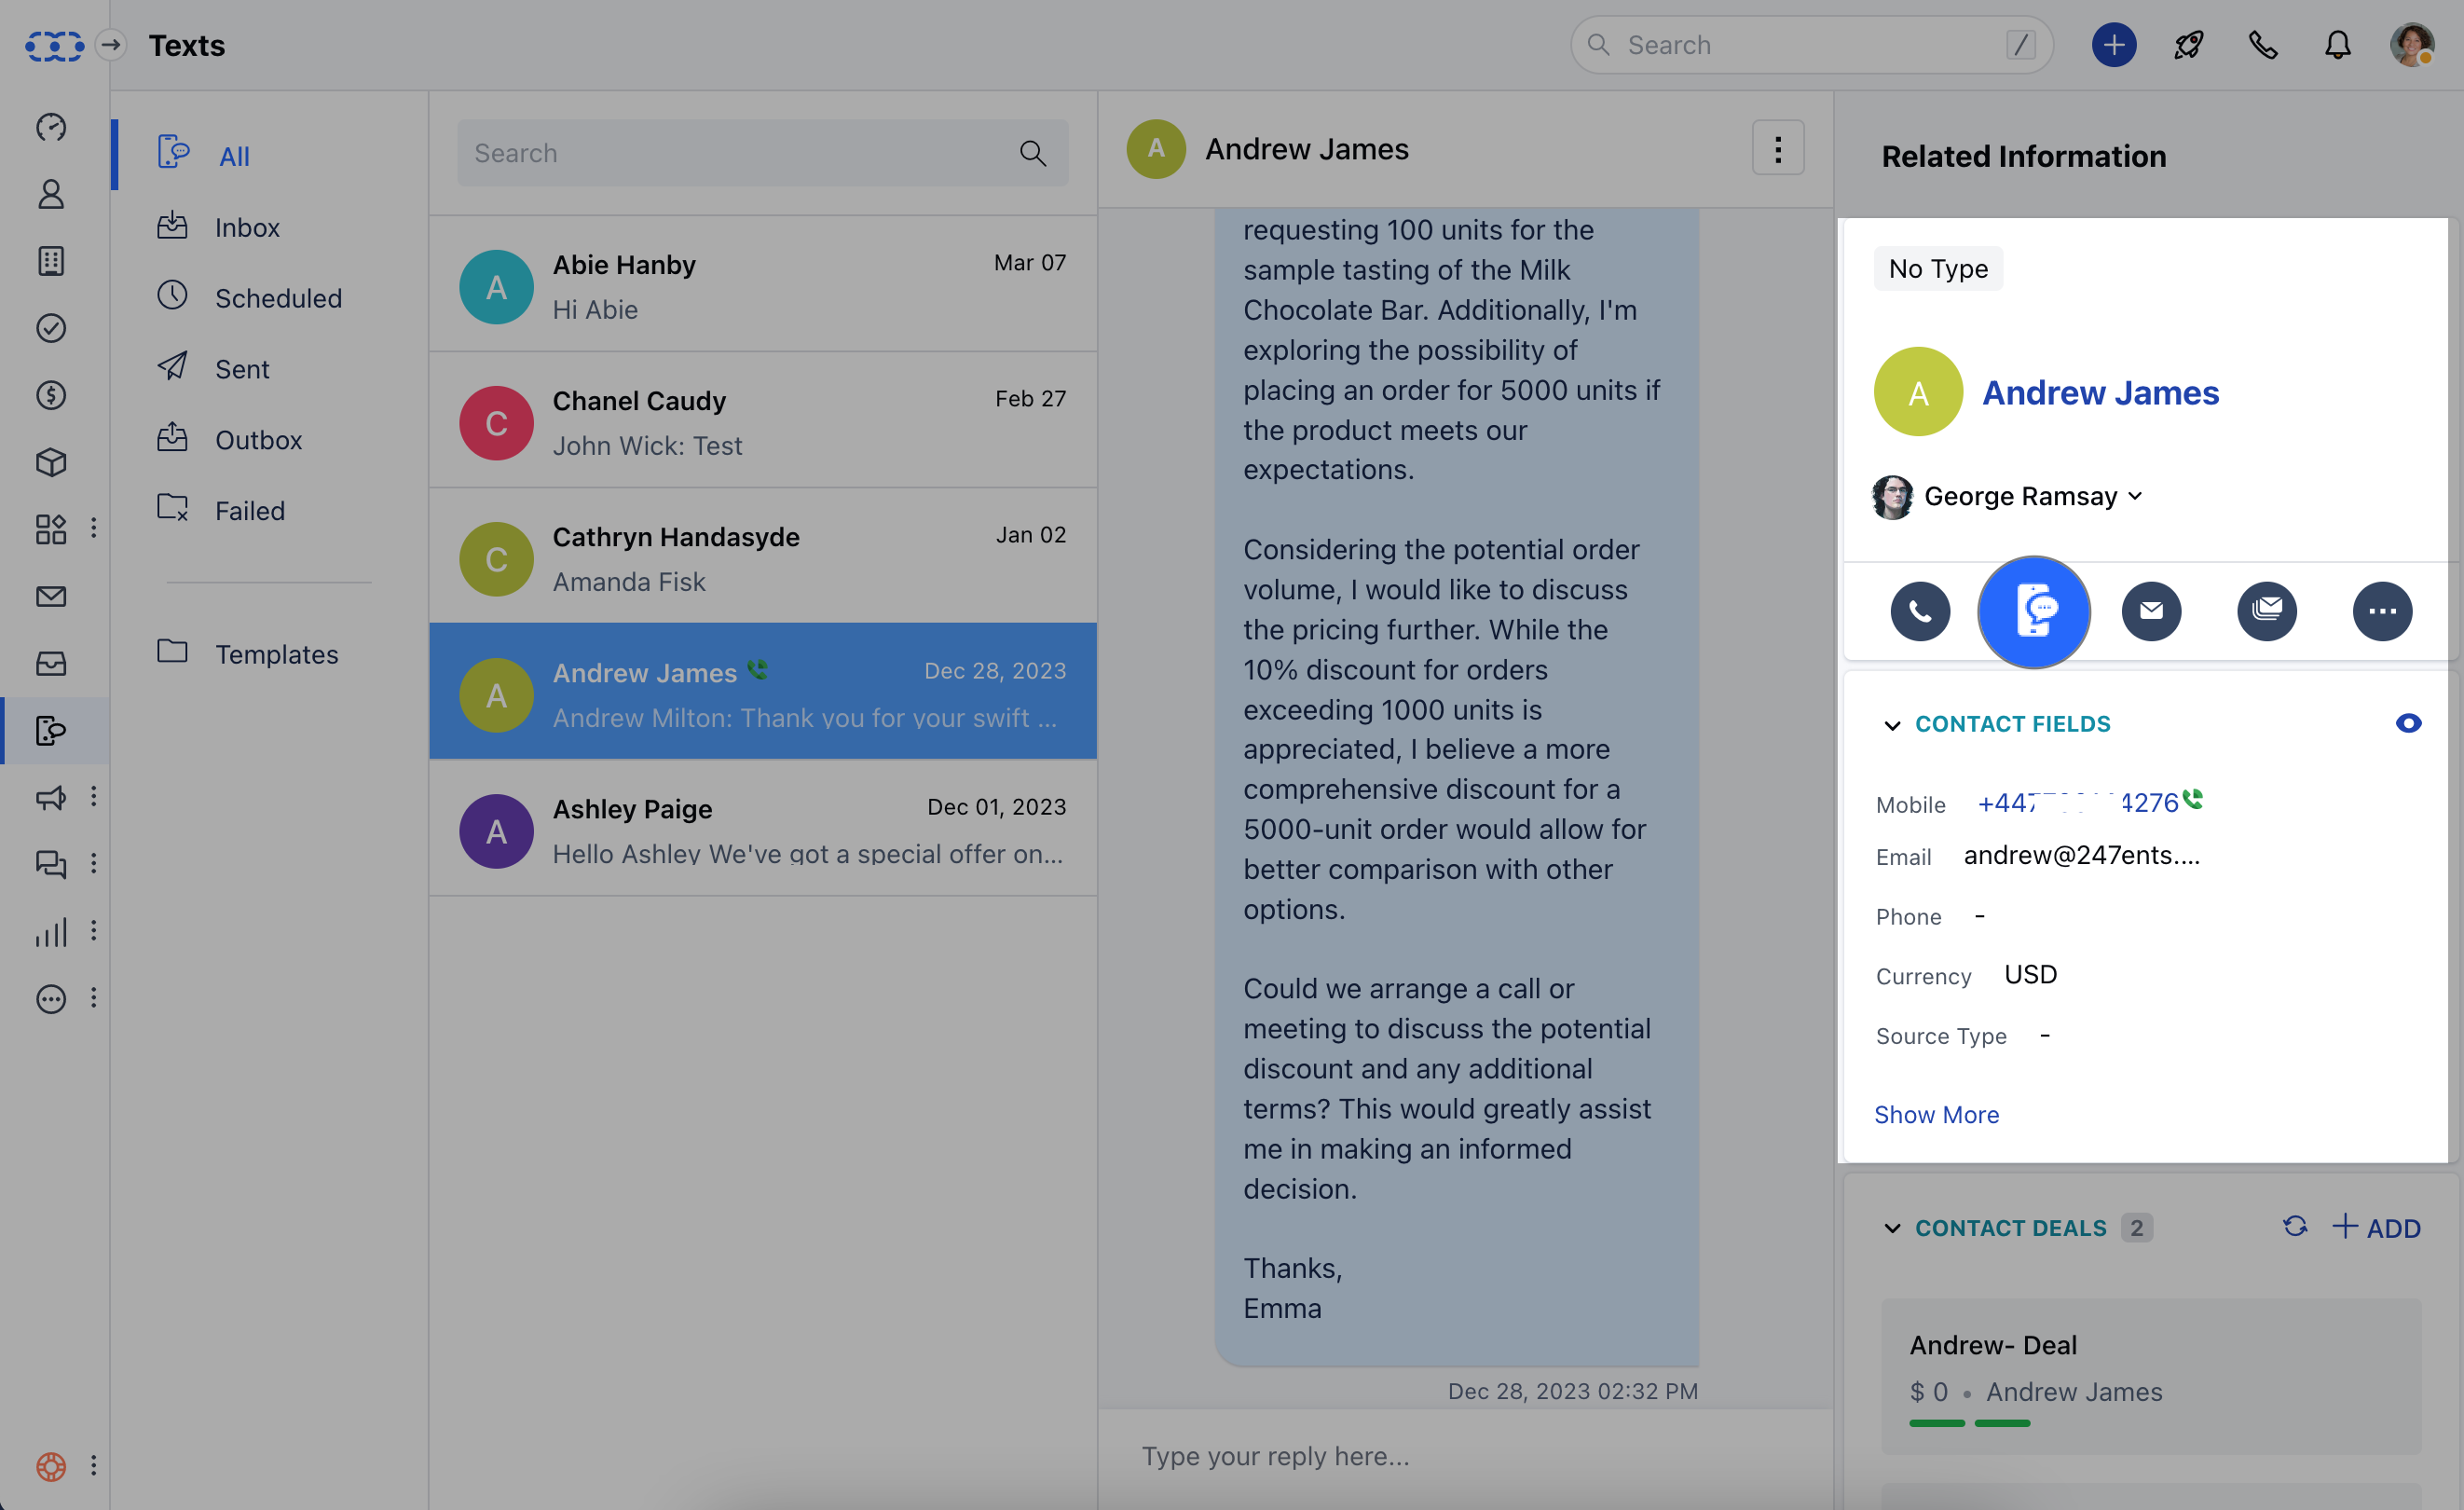Open the Scheduled texts folder
The image size is (2464, 1510).
pos(278,298)
